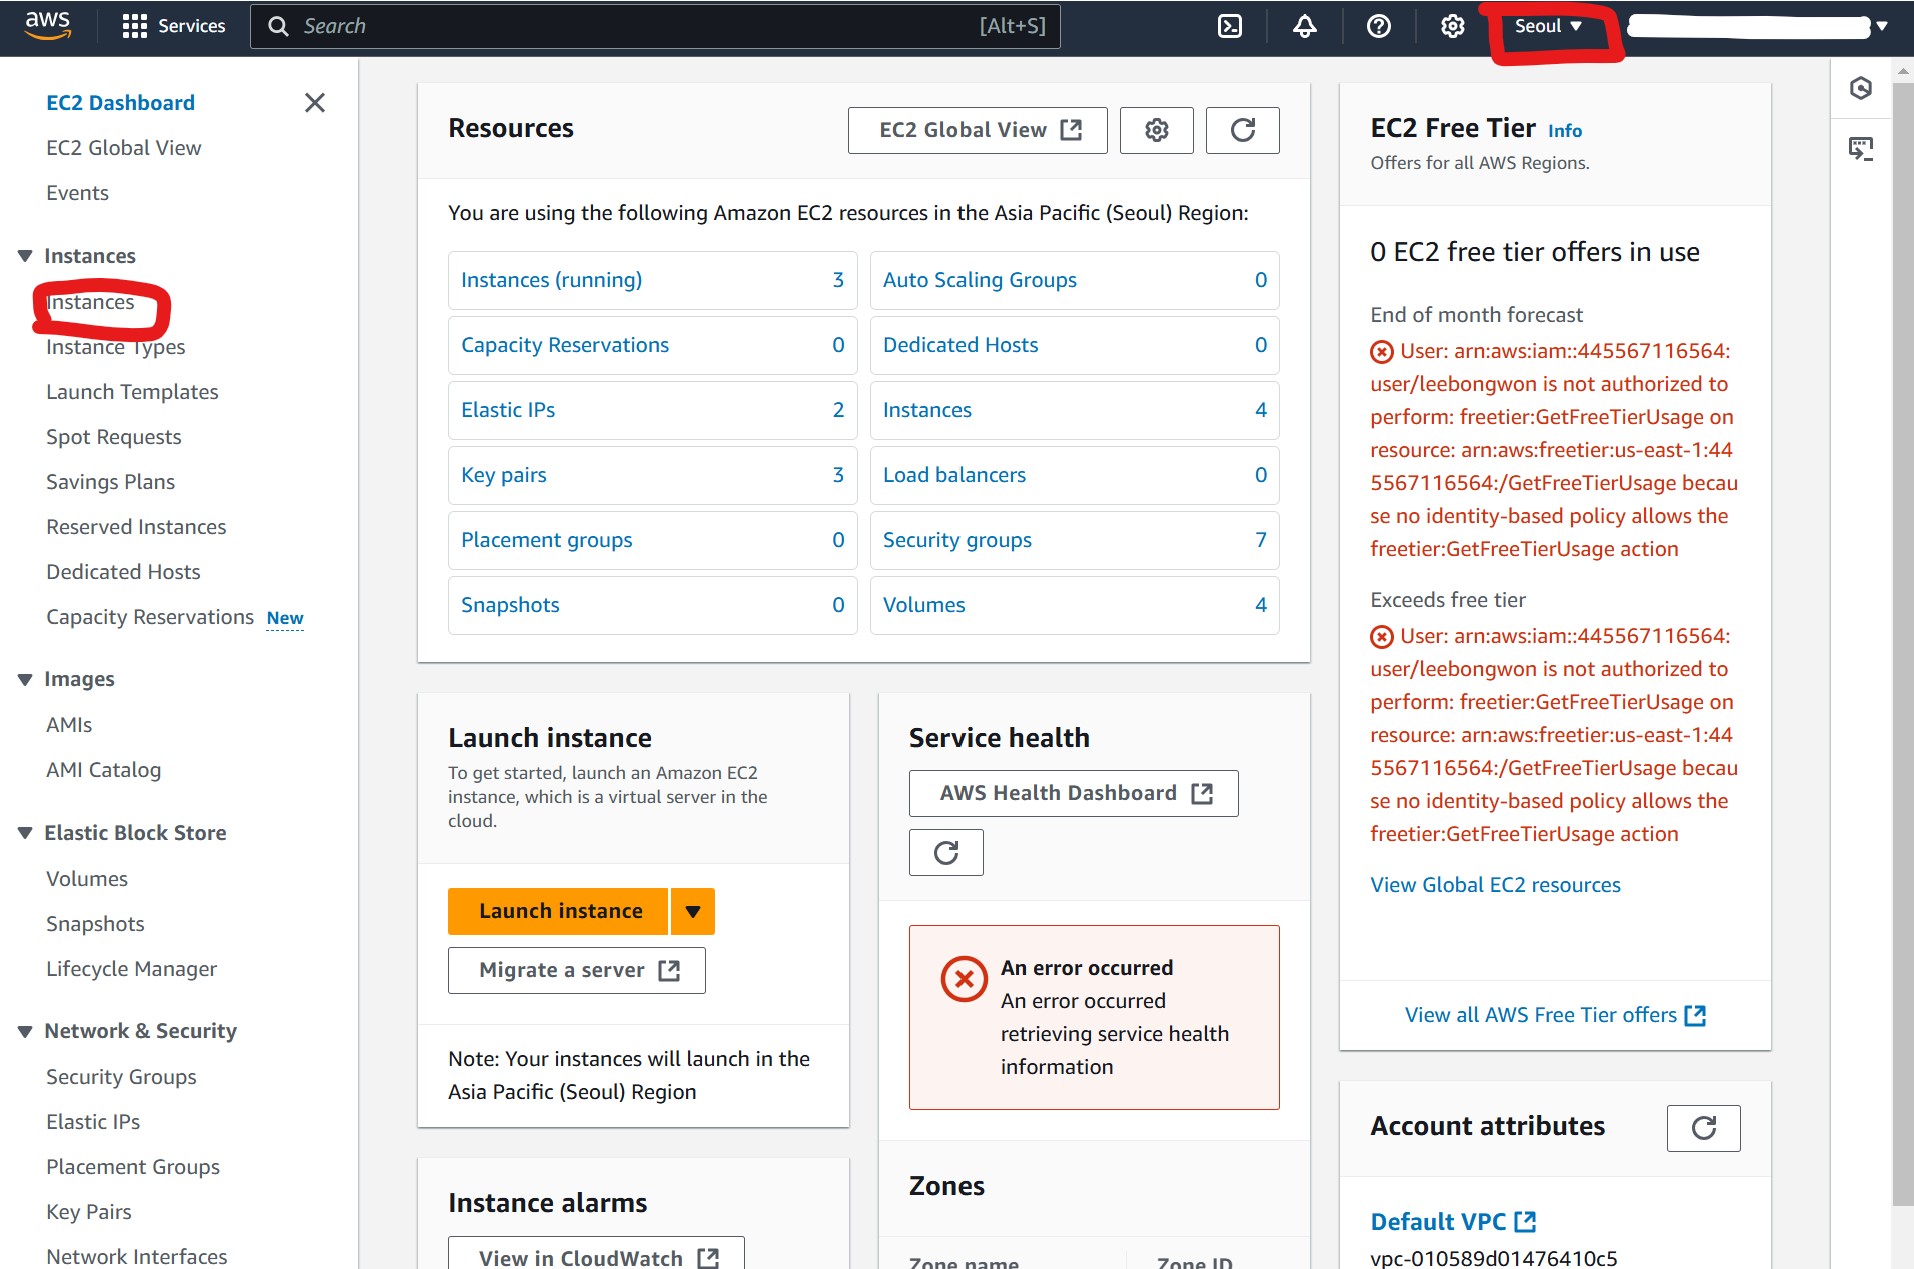Click the Launch instance button
Screen dimensions: 1914x1269
(558, 911)
